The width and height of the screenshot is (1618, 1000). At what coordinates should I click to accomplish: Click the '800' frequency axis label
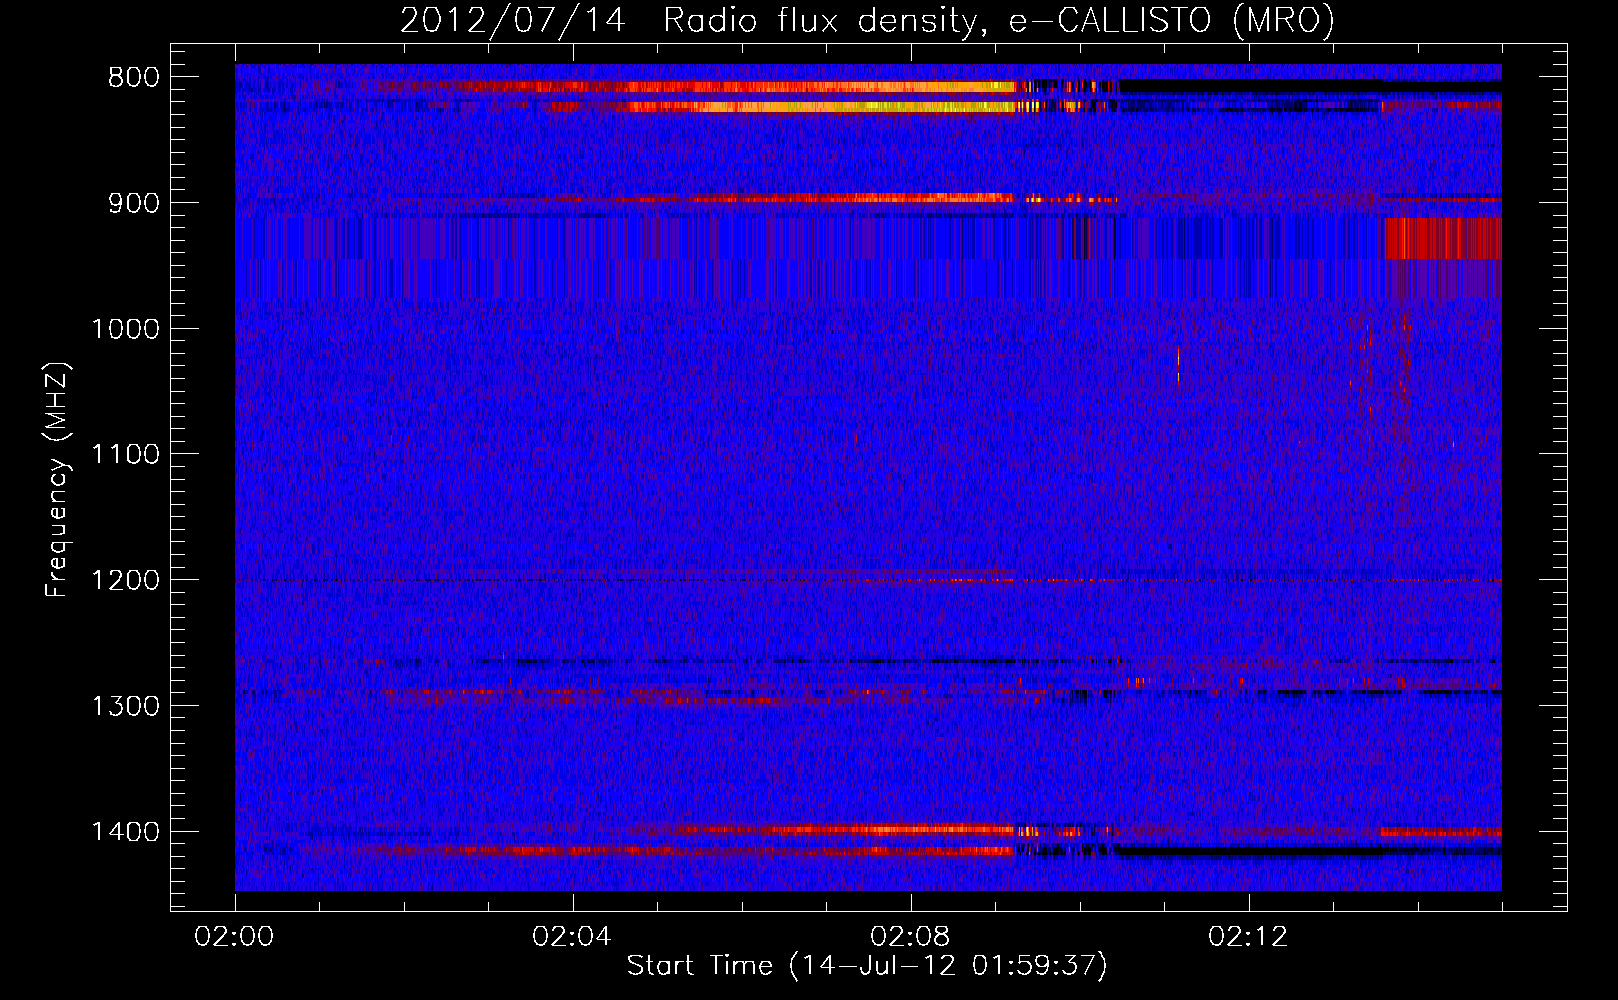click(133, 78)
